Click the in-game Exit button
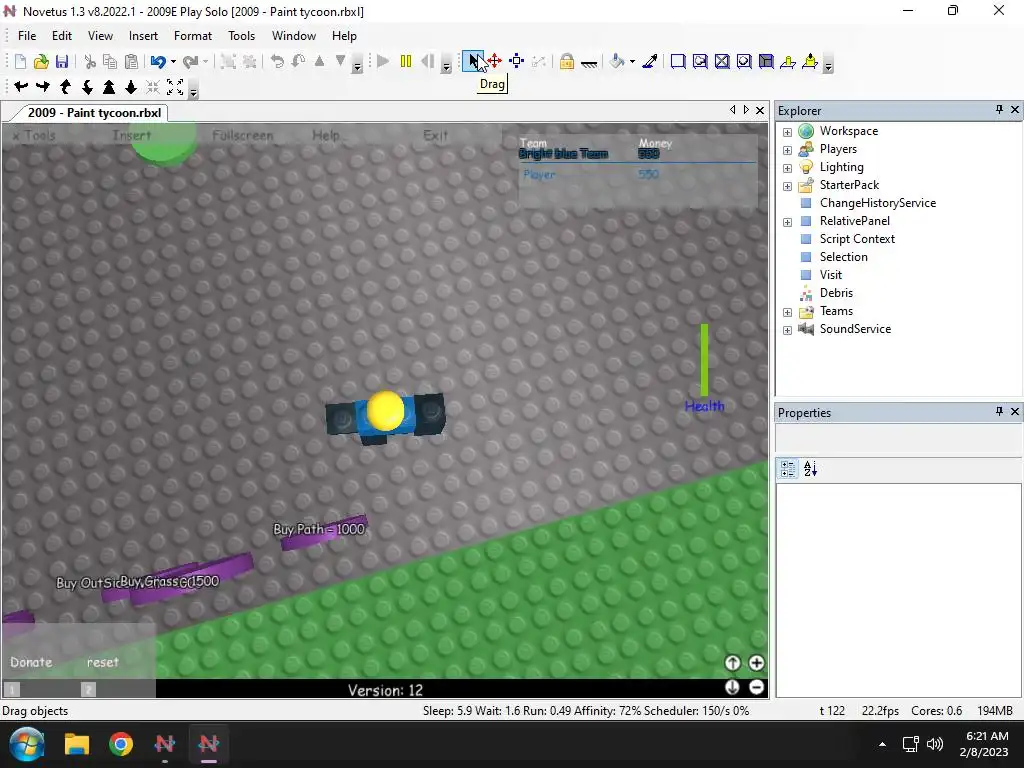Viewport: 1024px width, 768px height. pos(435,135)
